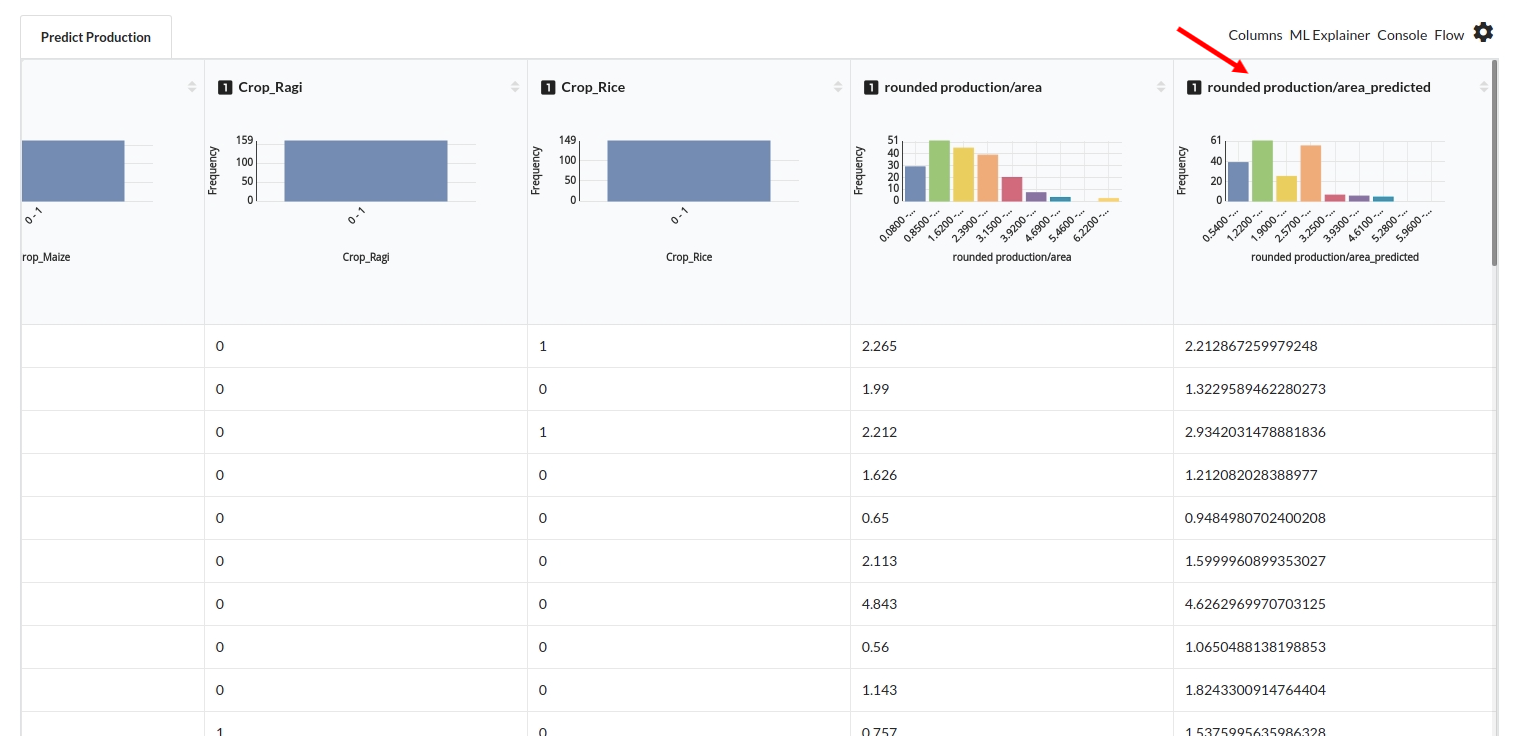This screenshot has width=1528, height=736.
Task: Sort by the Crop_Rice column arrows
Action: [838, 88]
